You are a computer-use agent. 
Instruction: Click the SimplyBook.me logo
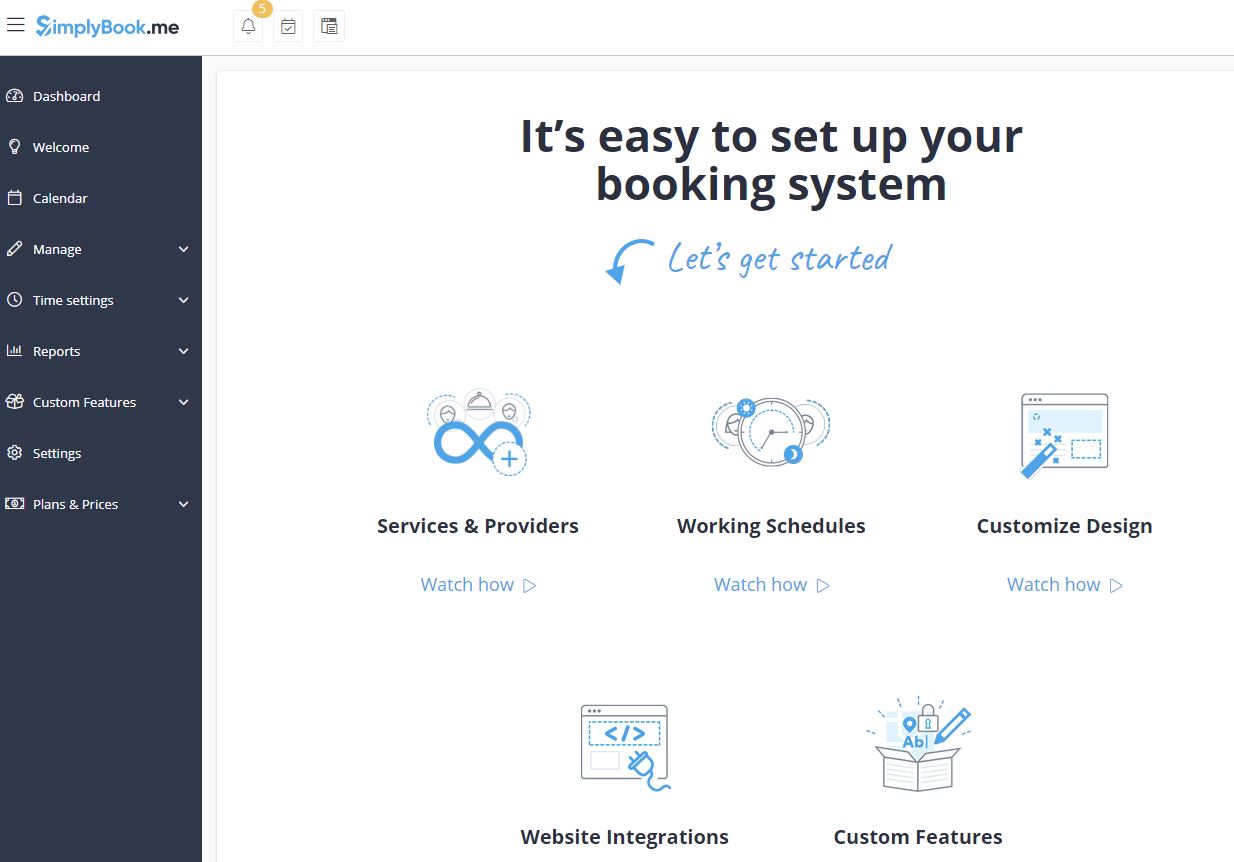(108, 27)
